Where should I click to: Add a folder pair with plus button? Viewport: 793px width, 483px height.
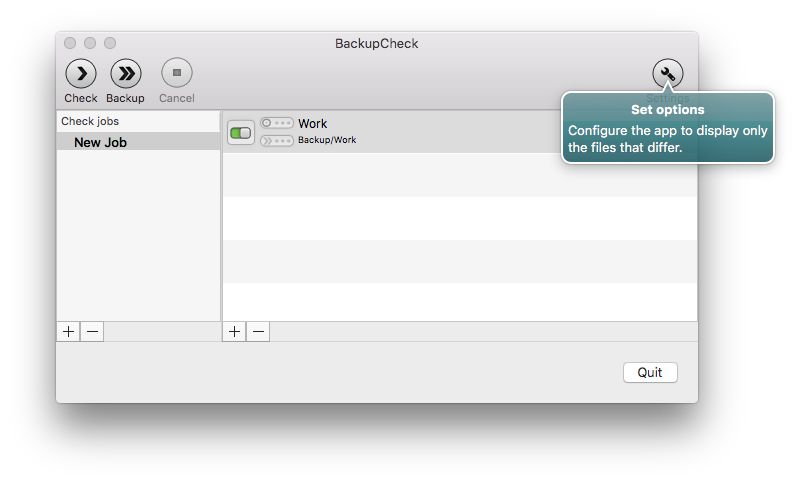tap(234, 332)
